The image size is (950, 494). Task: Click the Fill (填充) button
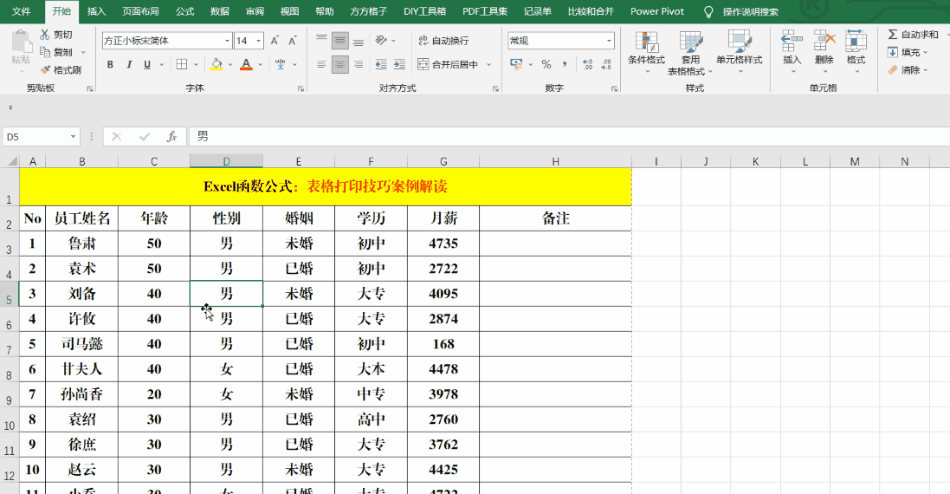[908, 52]
